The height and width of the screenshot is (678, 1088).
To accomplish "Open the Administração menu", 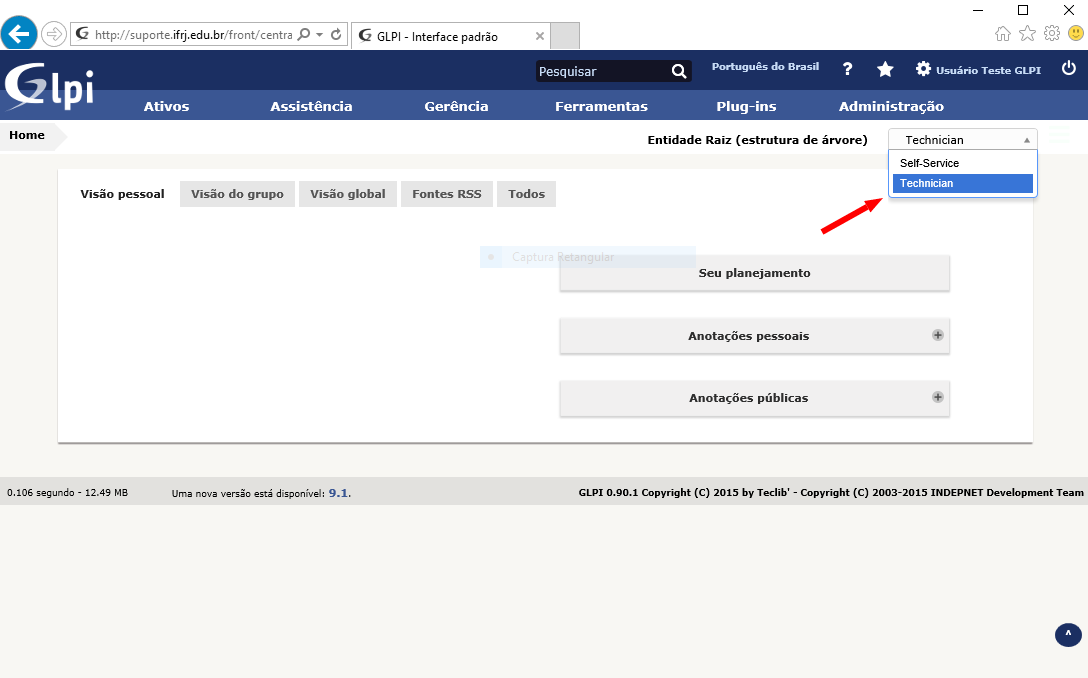I will pos(890,106).
